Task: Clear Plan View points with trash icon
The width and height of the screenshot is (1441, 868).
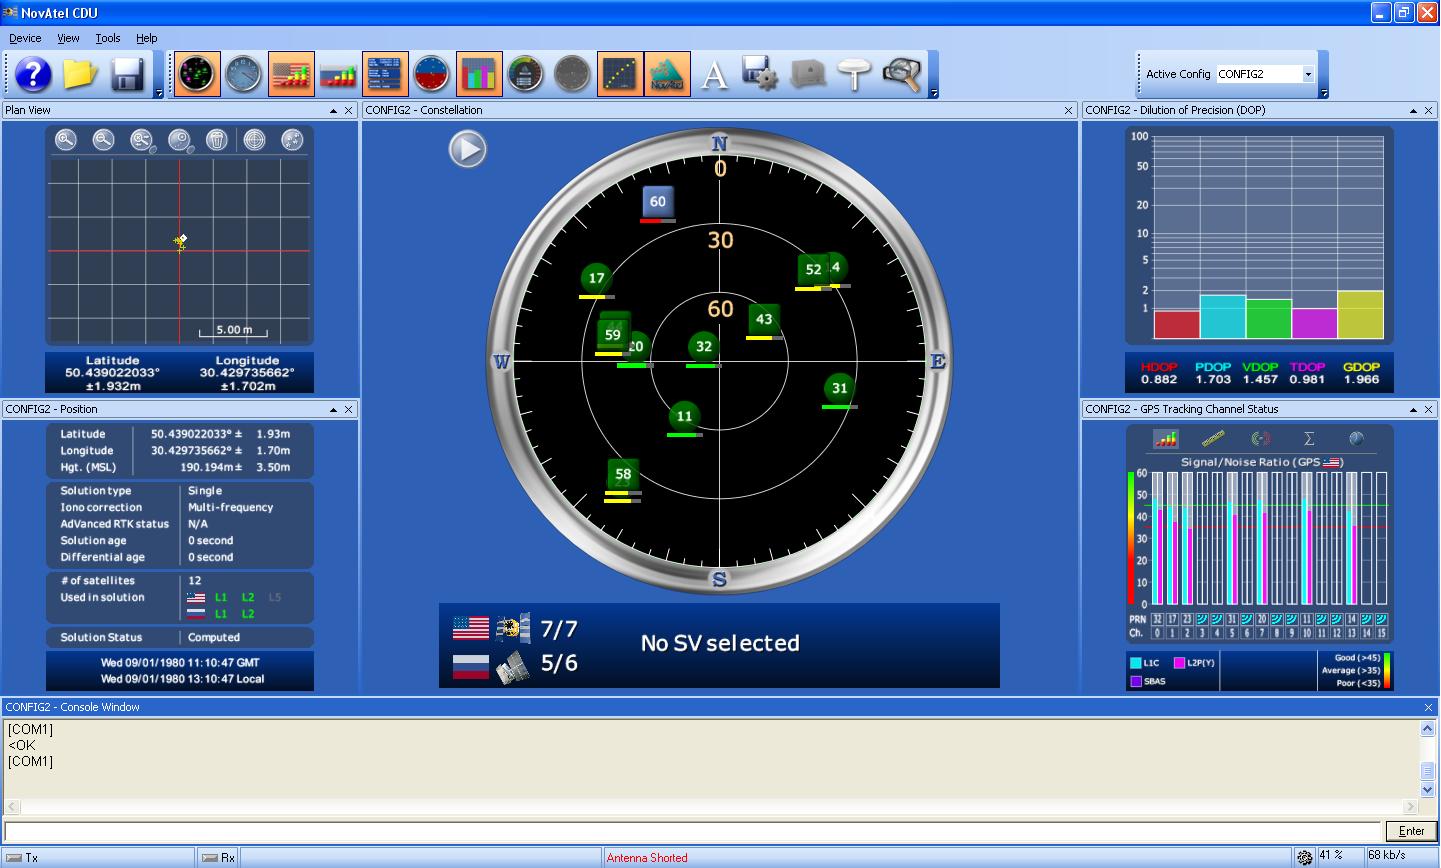Action: pyautogui.click(x=217, y=140)
